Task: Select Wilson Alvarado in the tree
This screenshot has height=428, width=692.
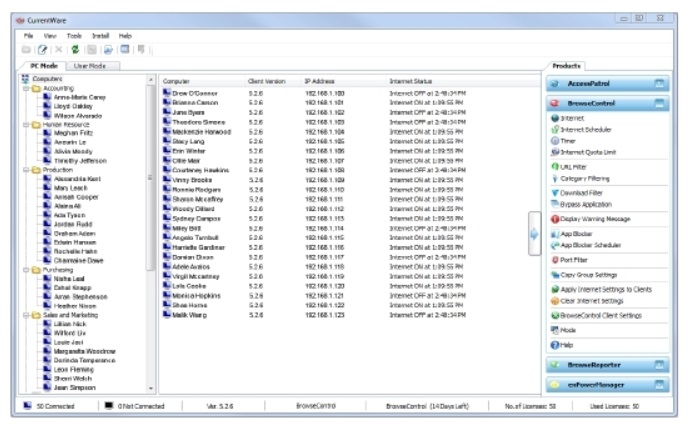Action: (x=78, y=116)
